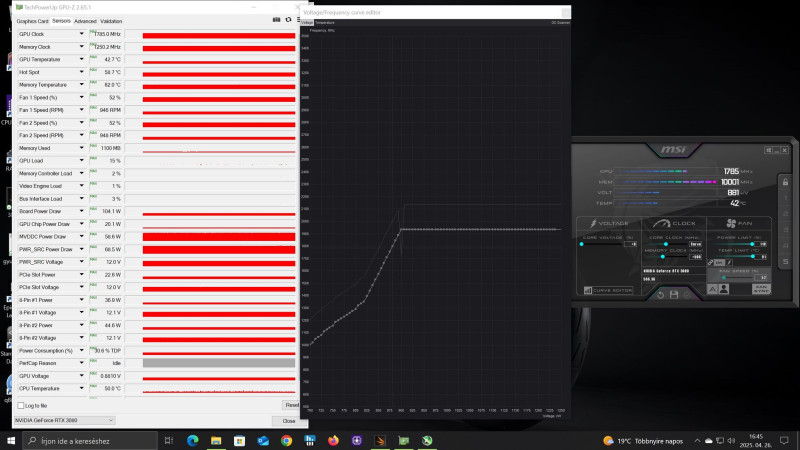Image resolution: width=800 pixels, height=450 pixels.
Task: Select Afterburner profile slot 2
Action: [786, 214]
